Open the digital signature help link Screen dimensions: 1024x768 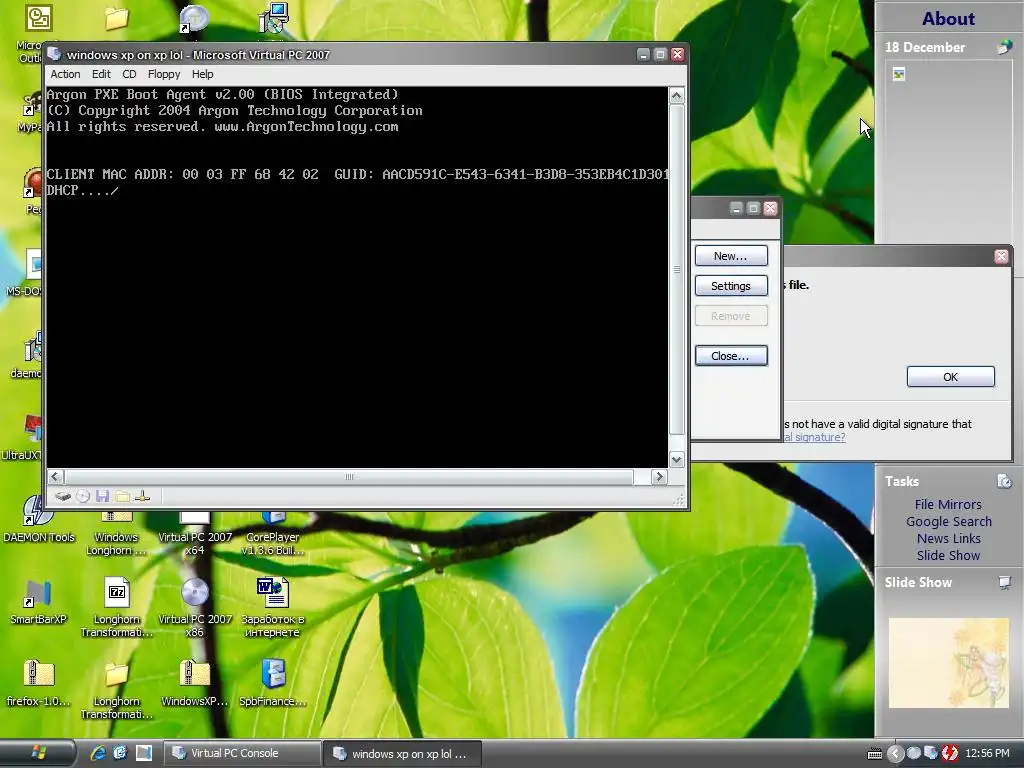(x=814, y=438)
